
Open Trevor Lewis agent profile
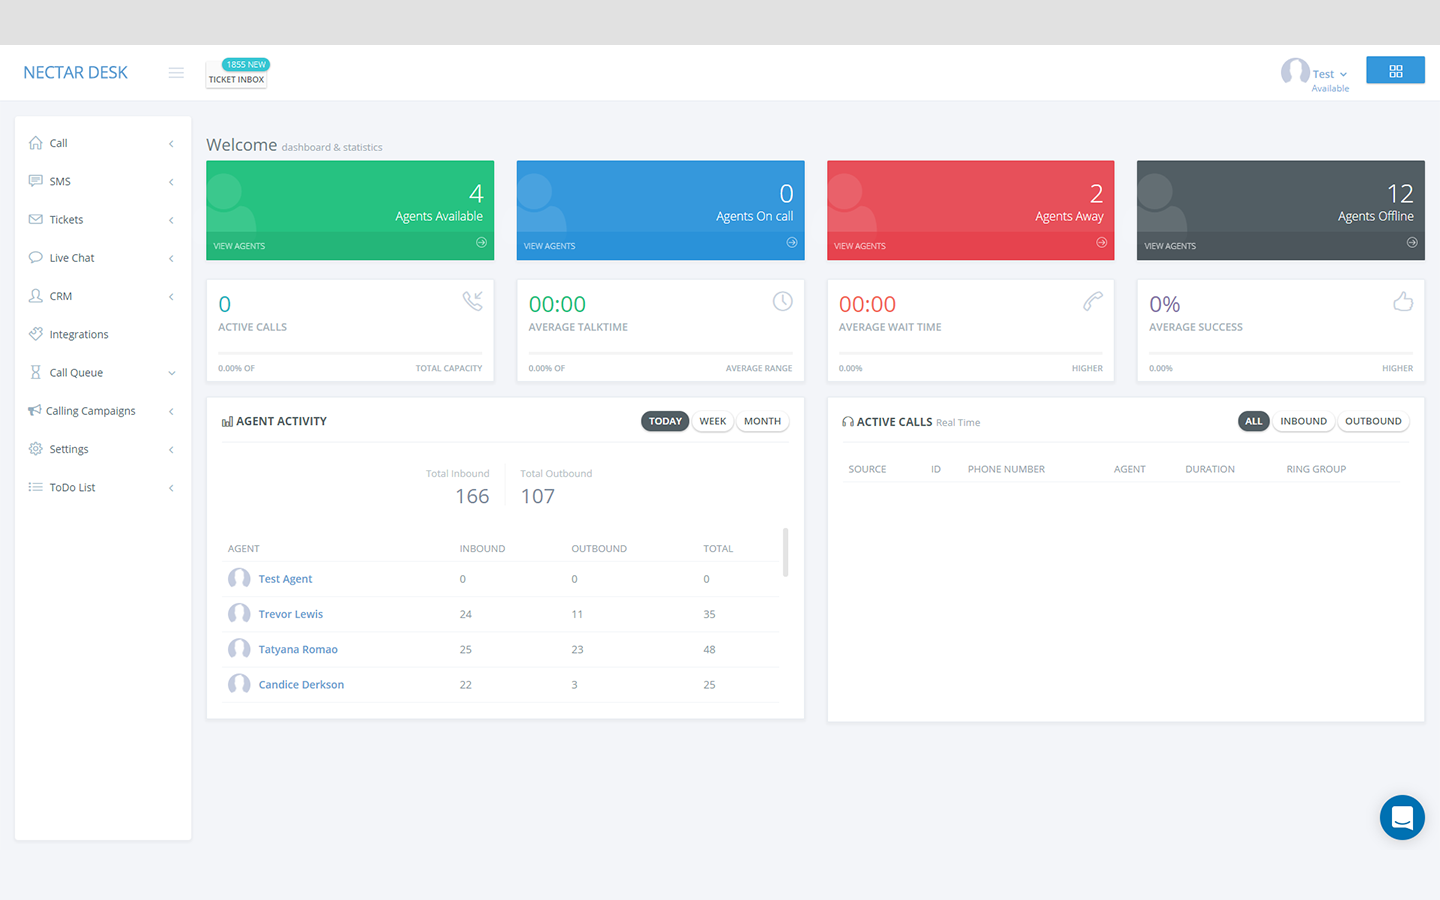(x=291, y=613)
